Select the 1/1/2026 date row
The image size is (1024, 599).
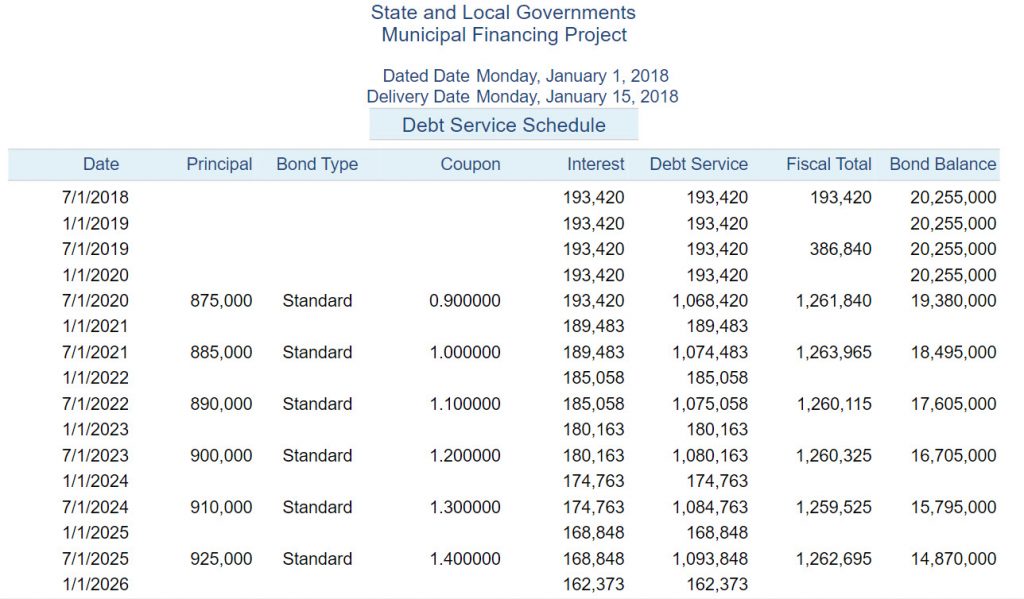pos(95,585)
